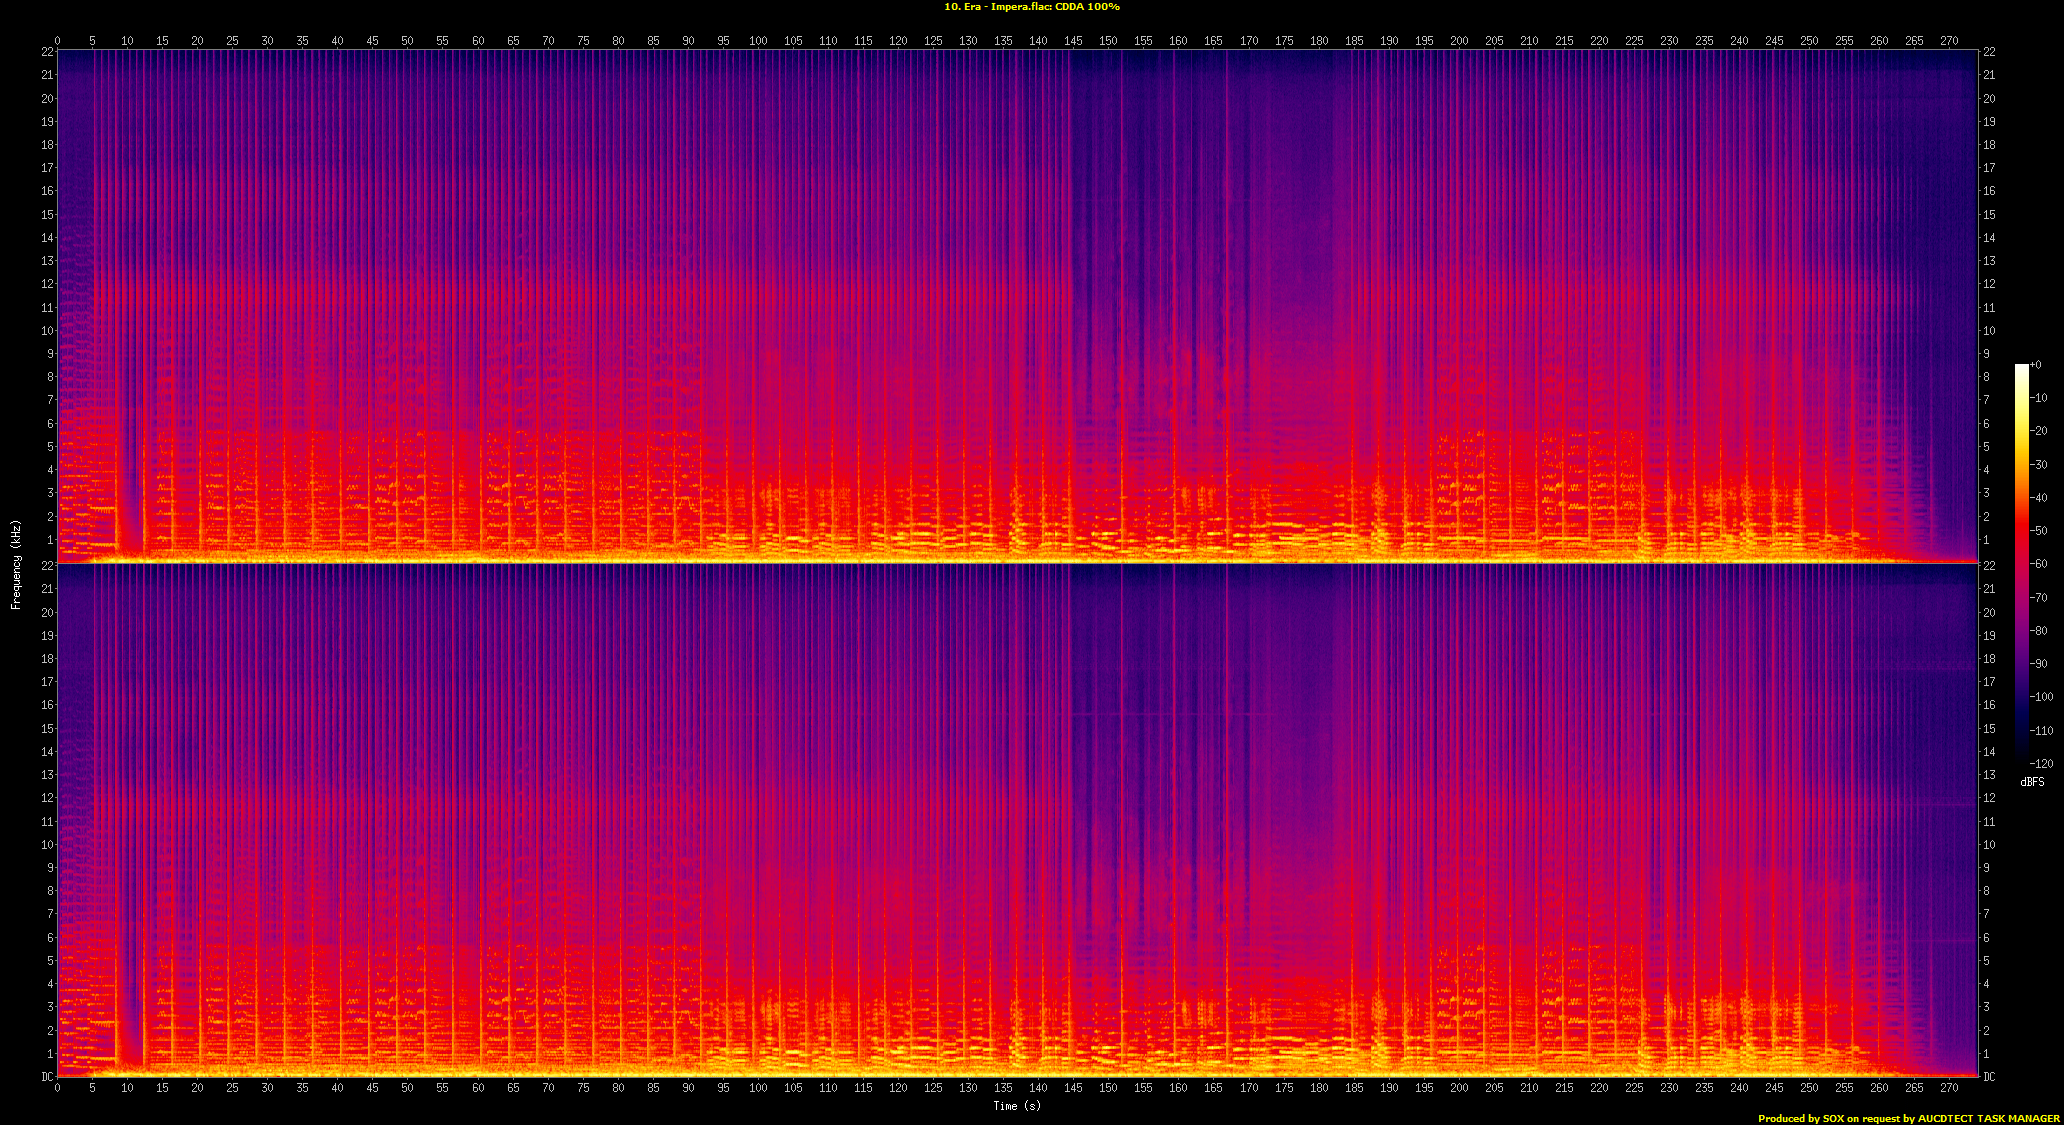Image resolution: width=2064 pixels, height=1125 pixels.
Task: Click the 50 second marker on bottom time axis
Action: [407, 1087]
